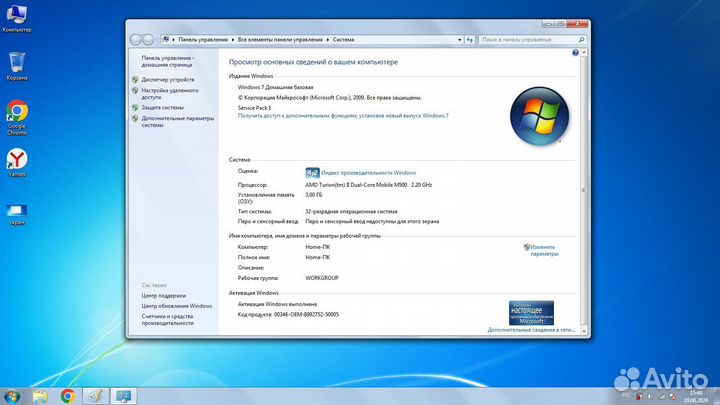This screenshot has height=405, width=720.
Task: Expand the address bar history dropdown arrow
Action: click(459, 40)
